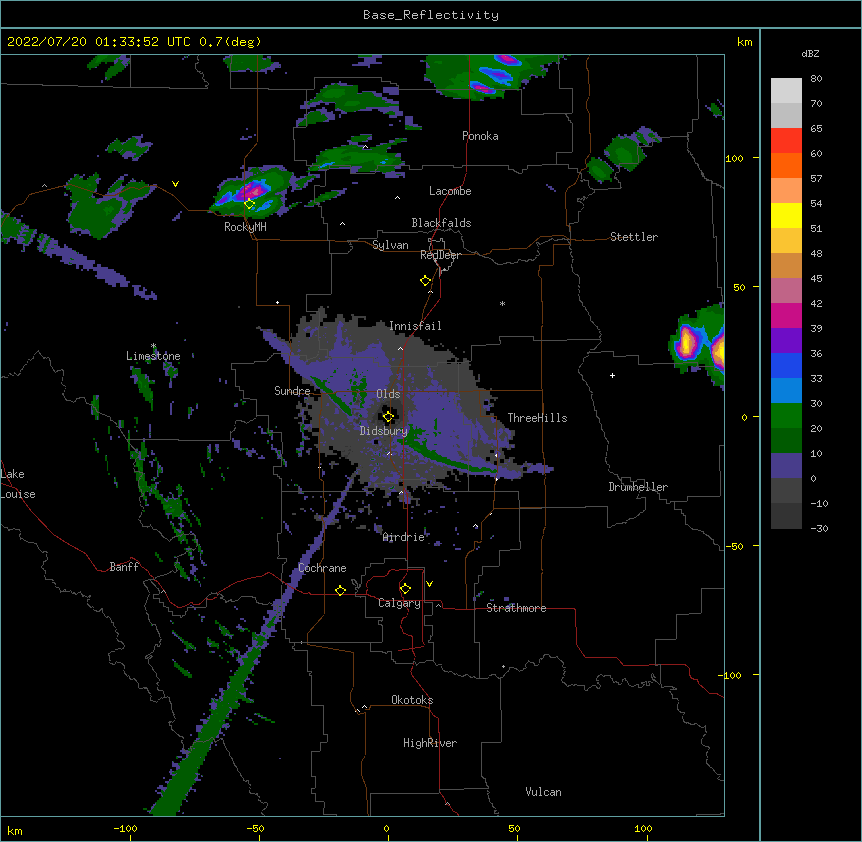Click the Base_Reflectivity title
This screenshot has width=862, height=842.
point(431,15)
